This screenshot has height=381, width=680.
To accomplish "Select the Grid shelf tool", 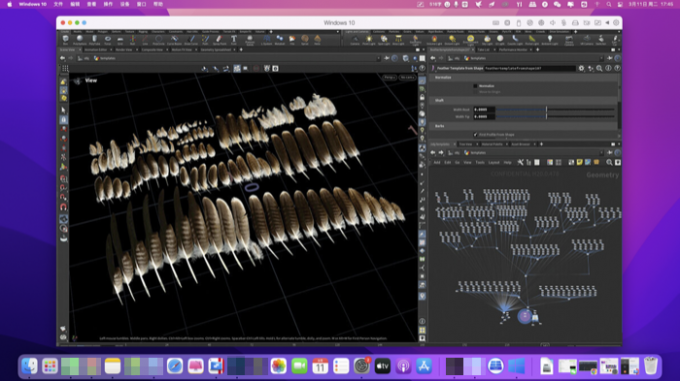I will [x=120, y=39].
